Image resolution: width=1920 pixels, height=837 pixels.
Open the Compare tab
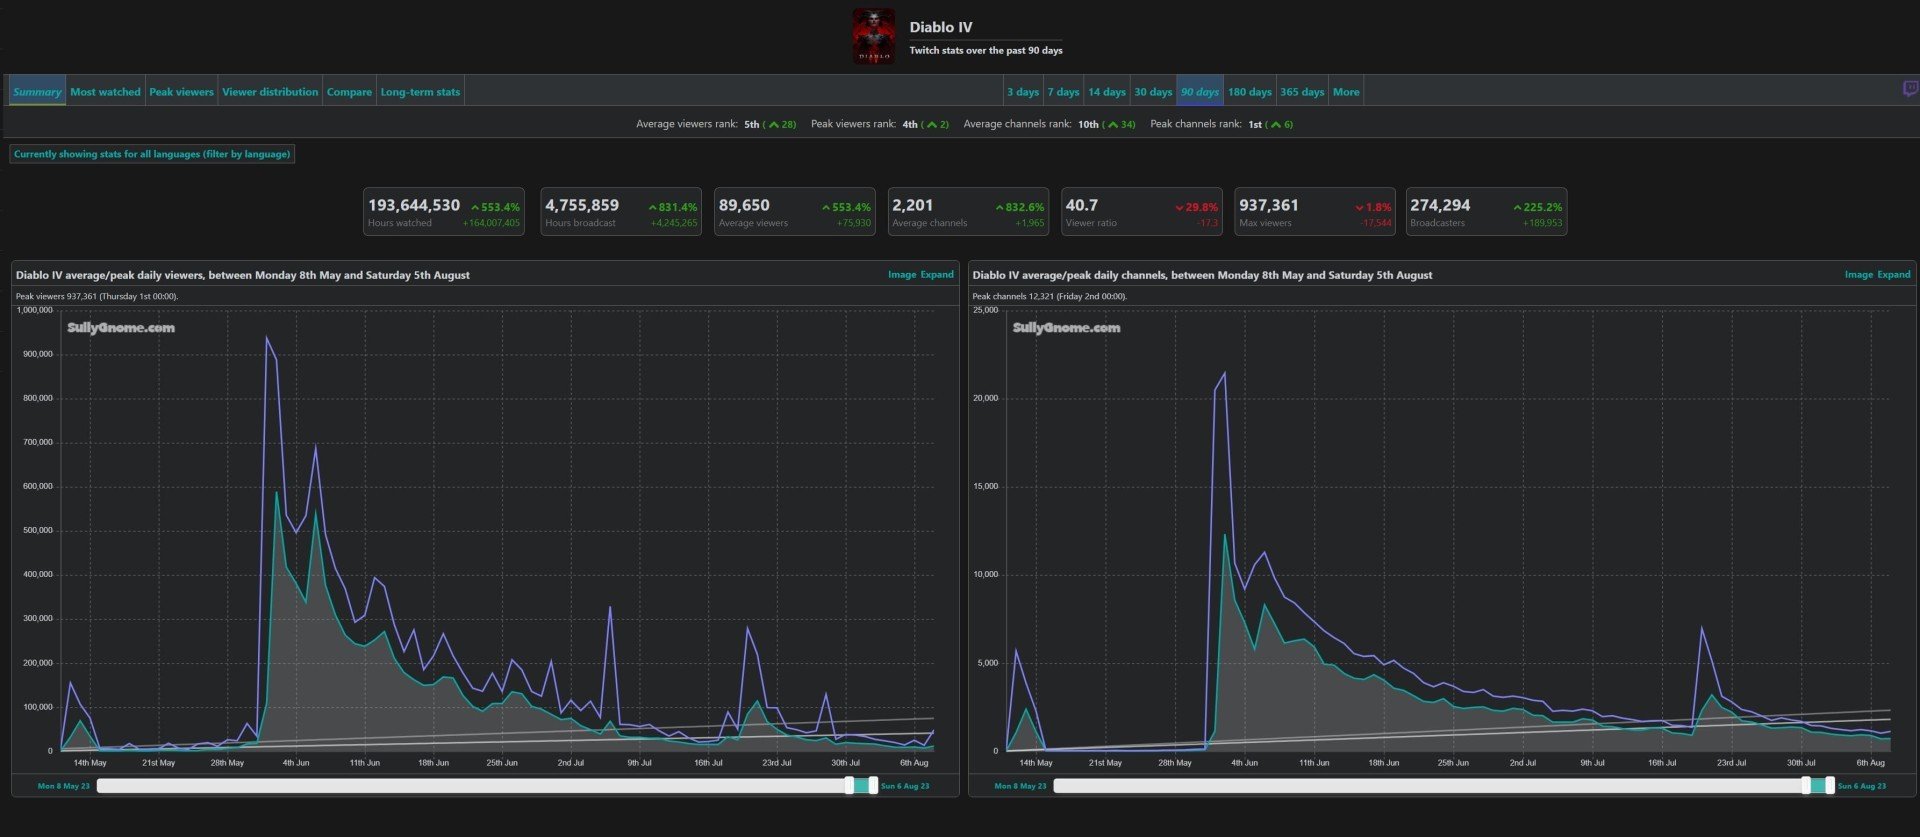point(349,92)
